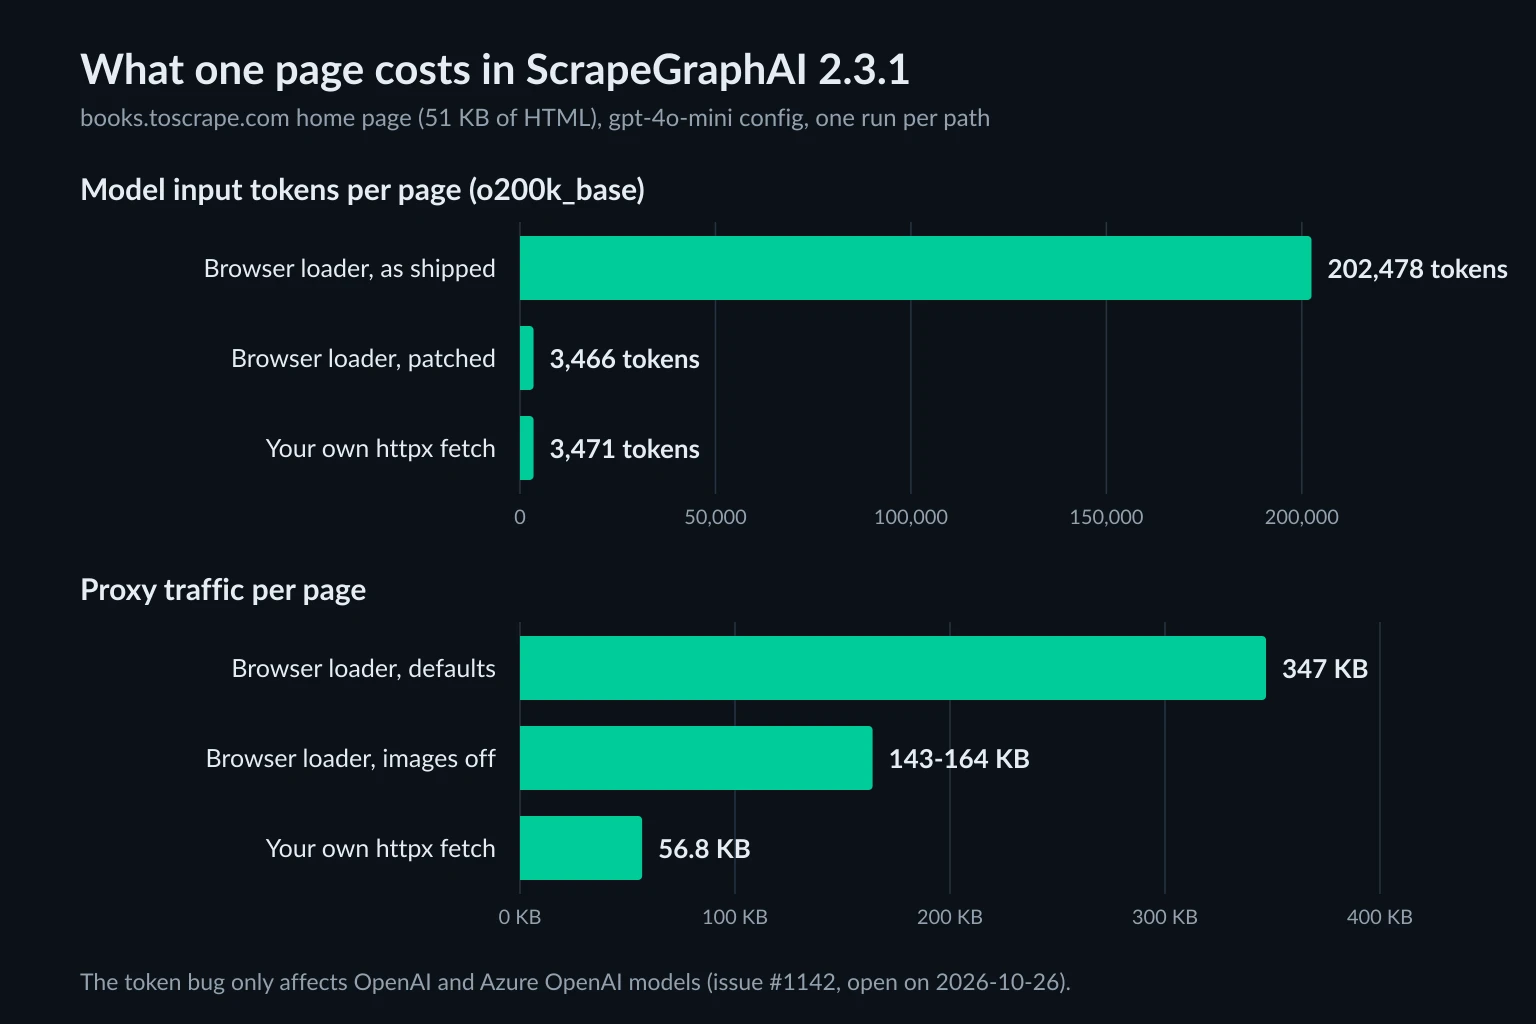Click the footnote about issue #1142
The width and height of the screenshot is (1536, 1024).
pos(575,982)
